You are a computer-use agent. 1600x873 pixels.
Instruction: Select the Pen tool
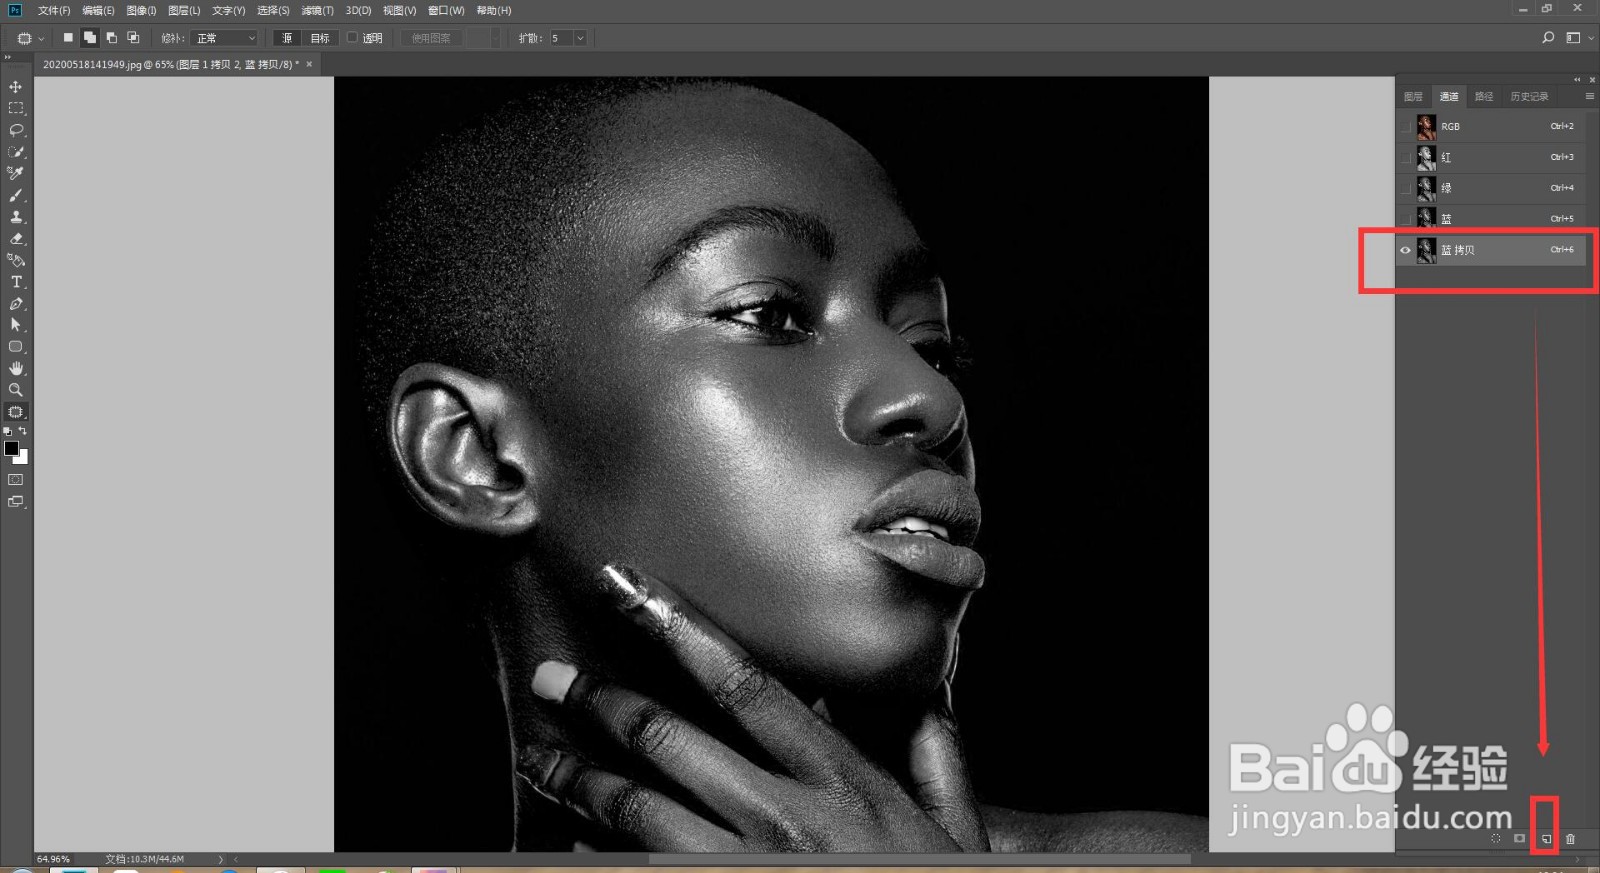(x=16, y=303)
